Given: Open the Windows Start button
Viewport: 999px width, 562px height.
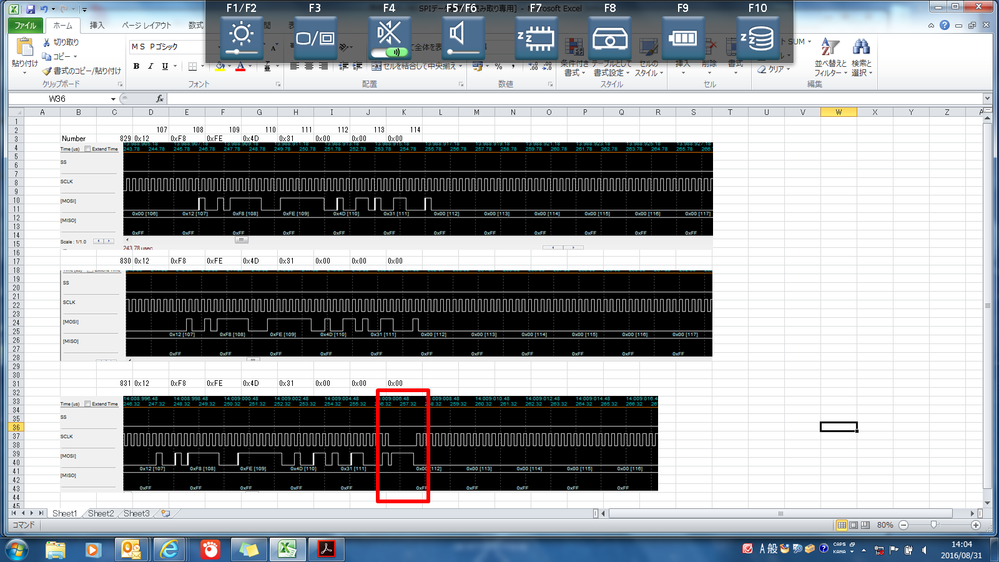Looking at the screenshot, I should (16, 549).
